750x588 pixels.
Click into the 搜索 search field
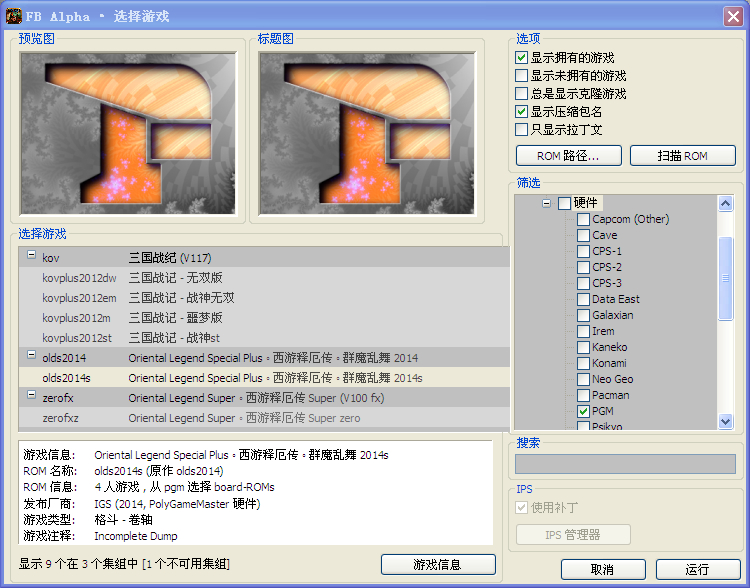click(x=625, y=464)
